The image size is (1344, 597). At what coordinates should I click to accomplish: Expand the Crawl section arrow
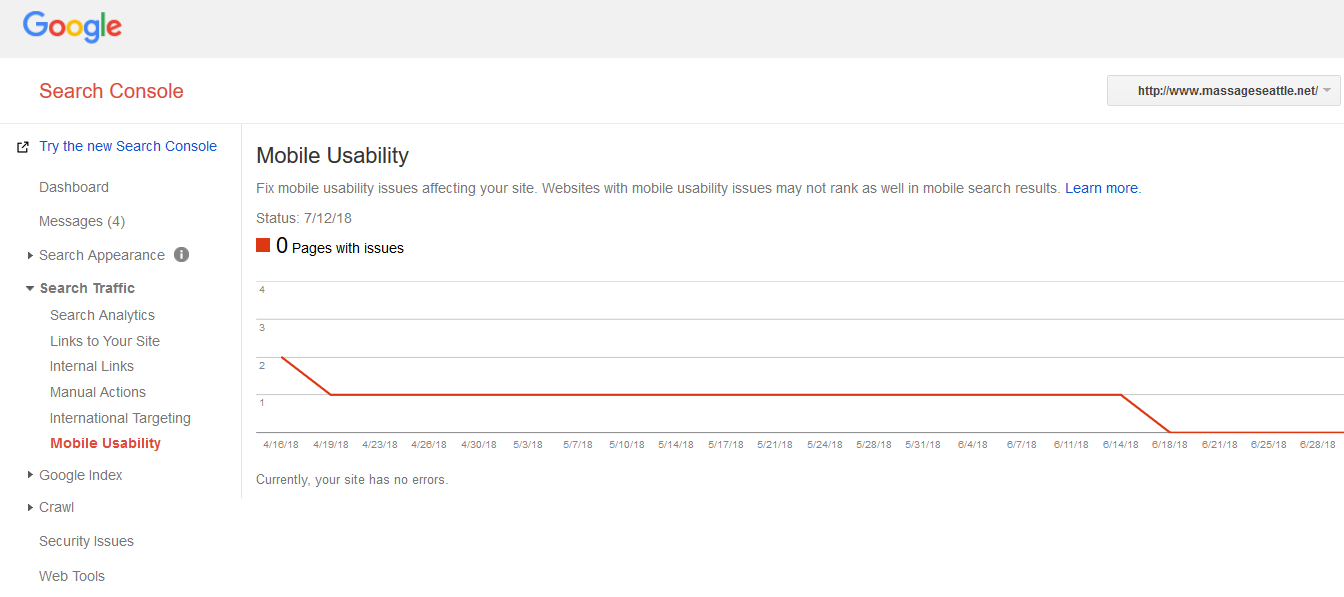pyautogui.click(x=30, y=507)
